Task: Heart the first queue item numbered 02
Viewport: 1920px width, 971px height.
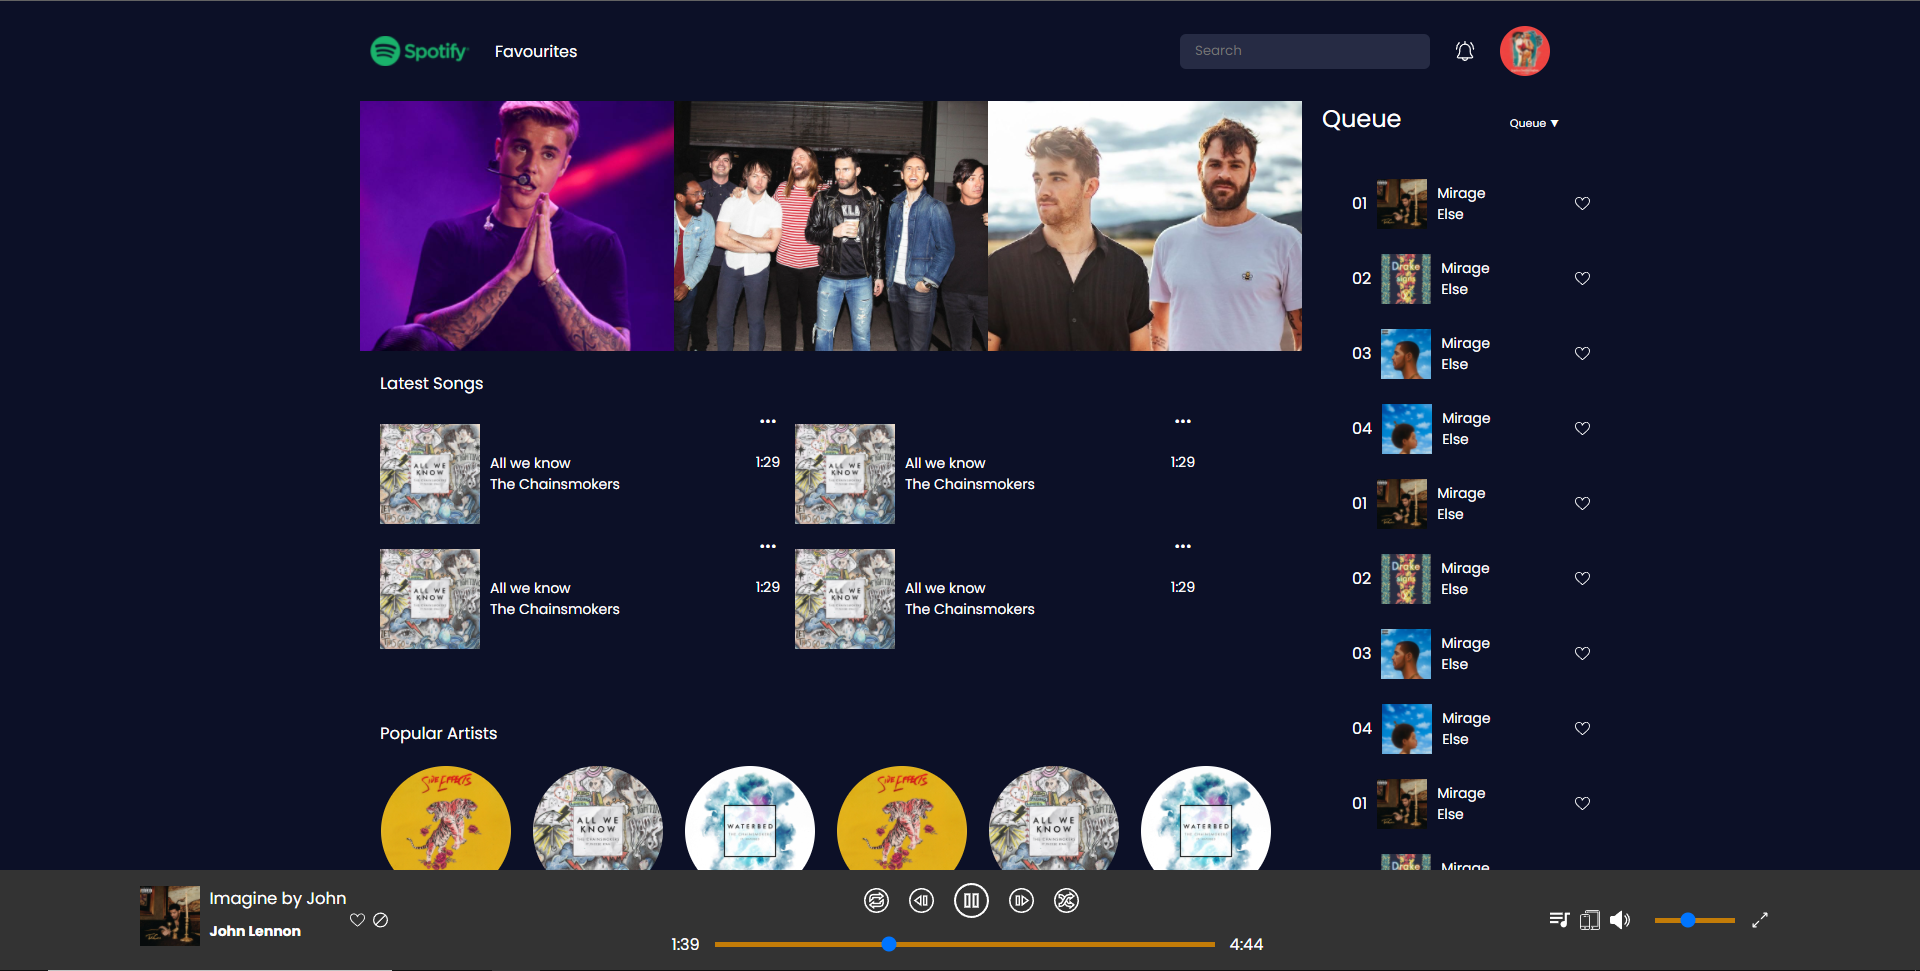Action: click(x=1582, y=278)
